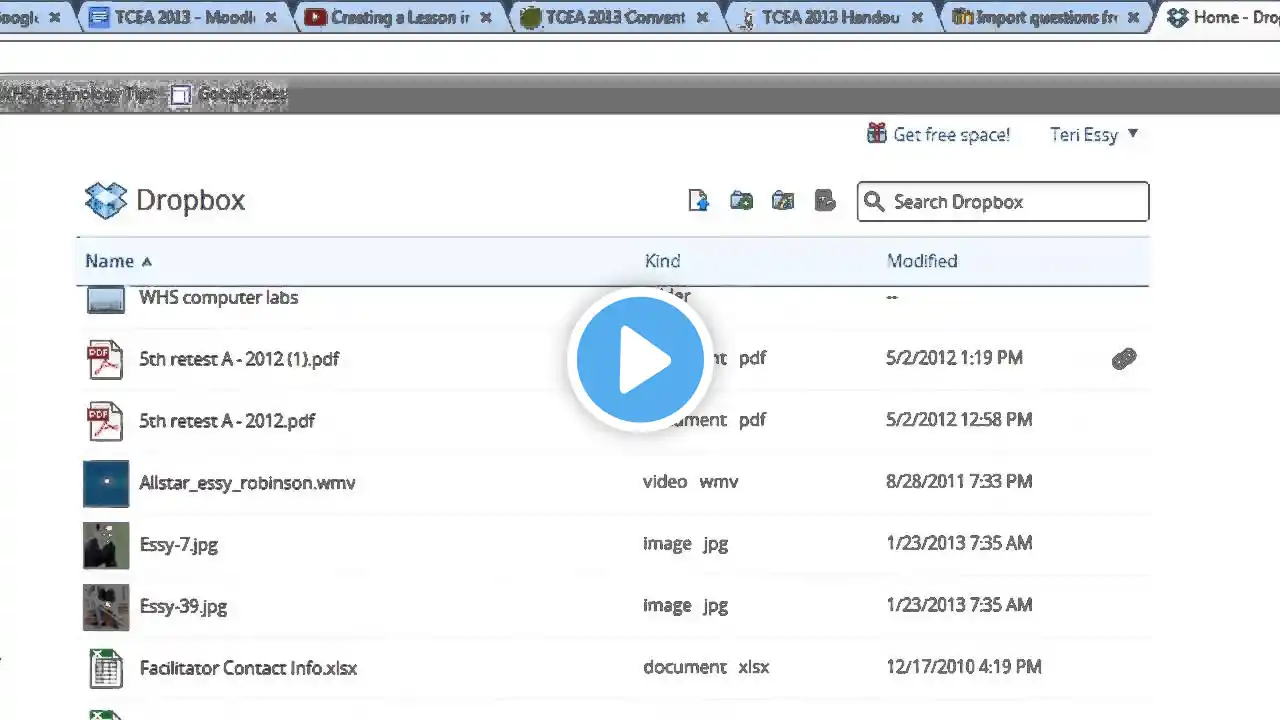The image size is (1280, 720).
Task: Click the Upload file icon in Dropbox toolbar
Action: tap(699, 201)
